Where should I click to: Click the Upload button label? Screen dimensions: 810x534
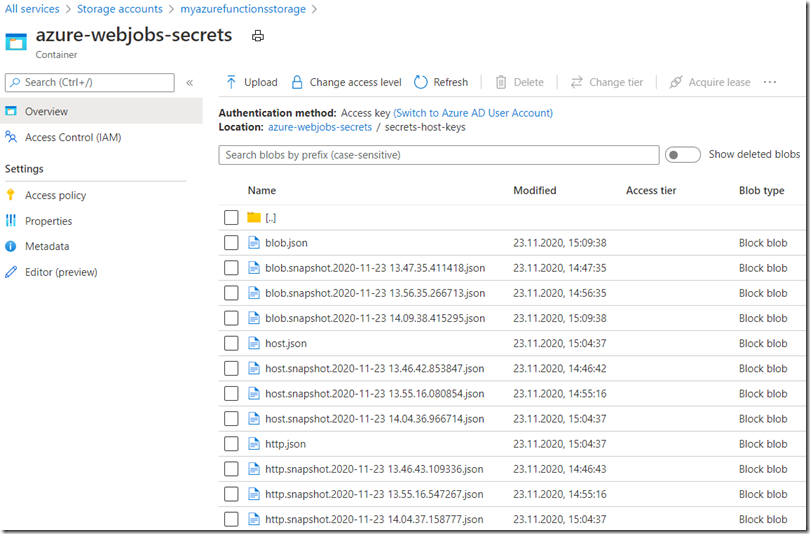tap(260, 82)
